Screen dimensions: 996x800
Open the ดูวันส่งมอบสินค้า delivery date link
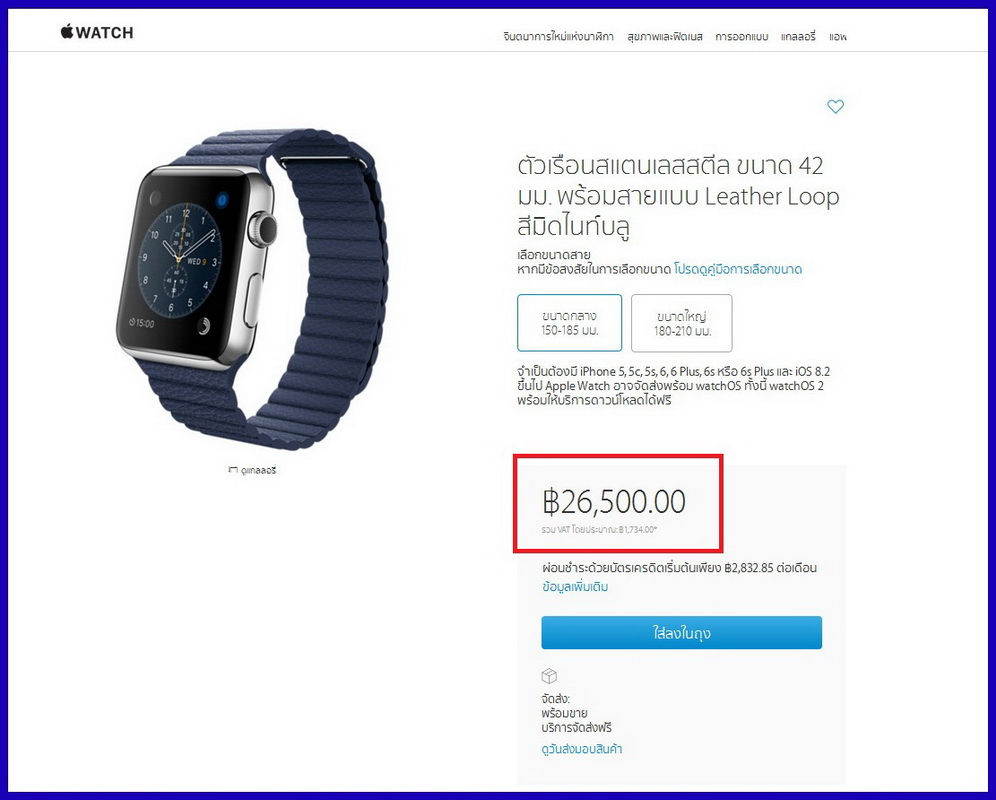(581, 749)
